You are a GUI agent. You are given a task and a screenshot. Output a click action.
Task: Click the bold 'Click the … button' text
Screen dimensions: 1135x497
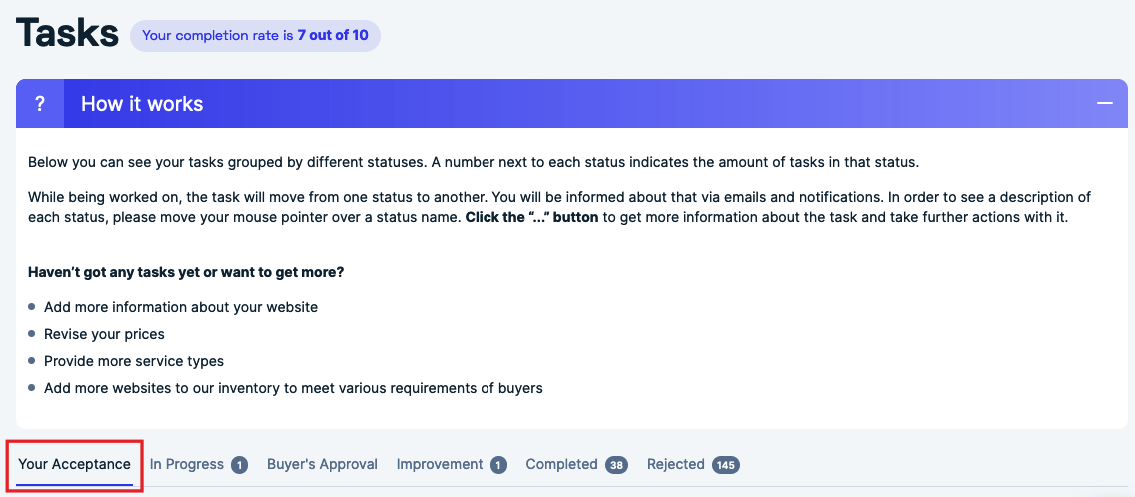click(532, 218)
